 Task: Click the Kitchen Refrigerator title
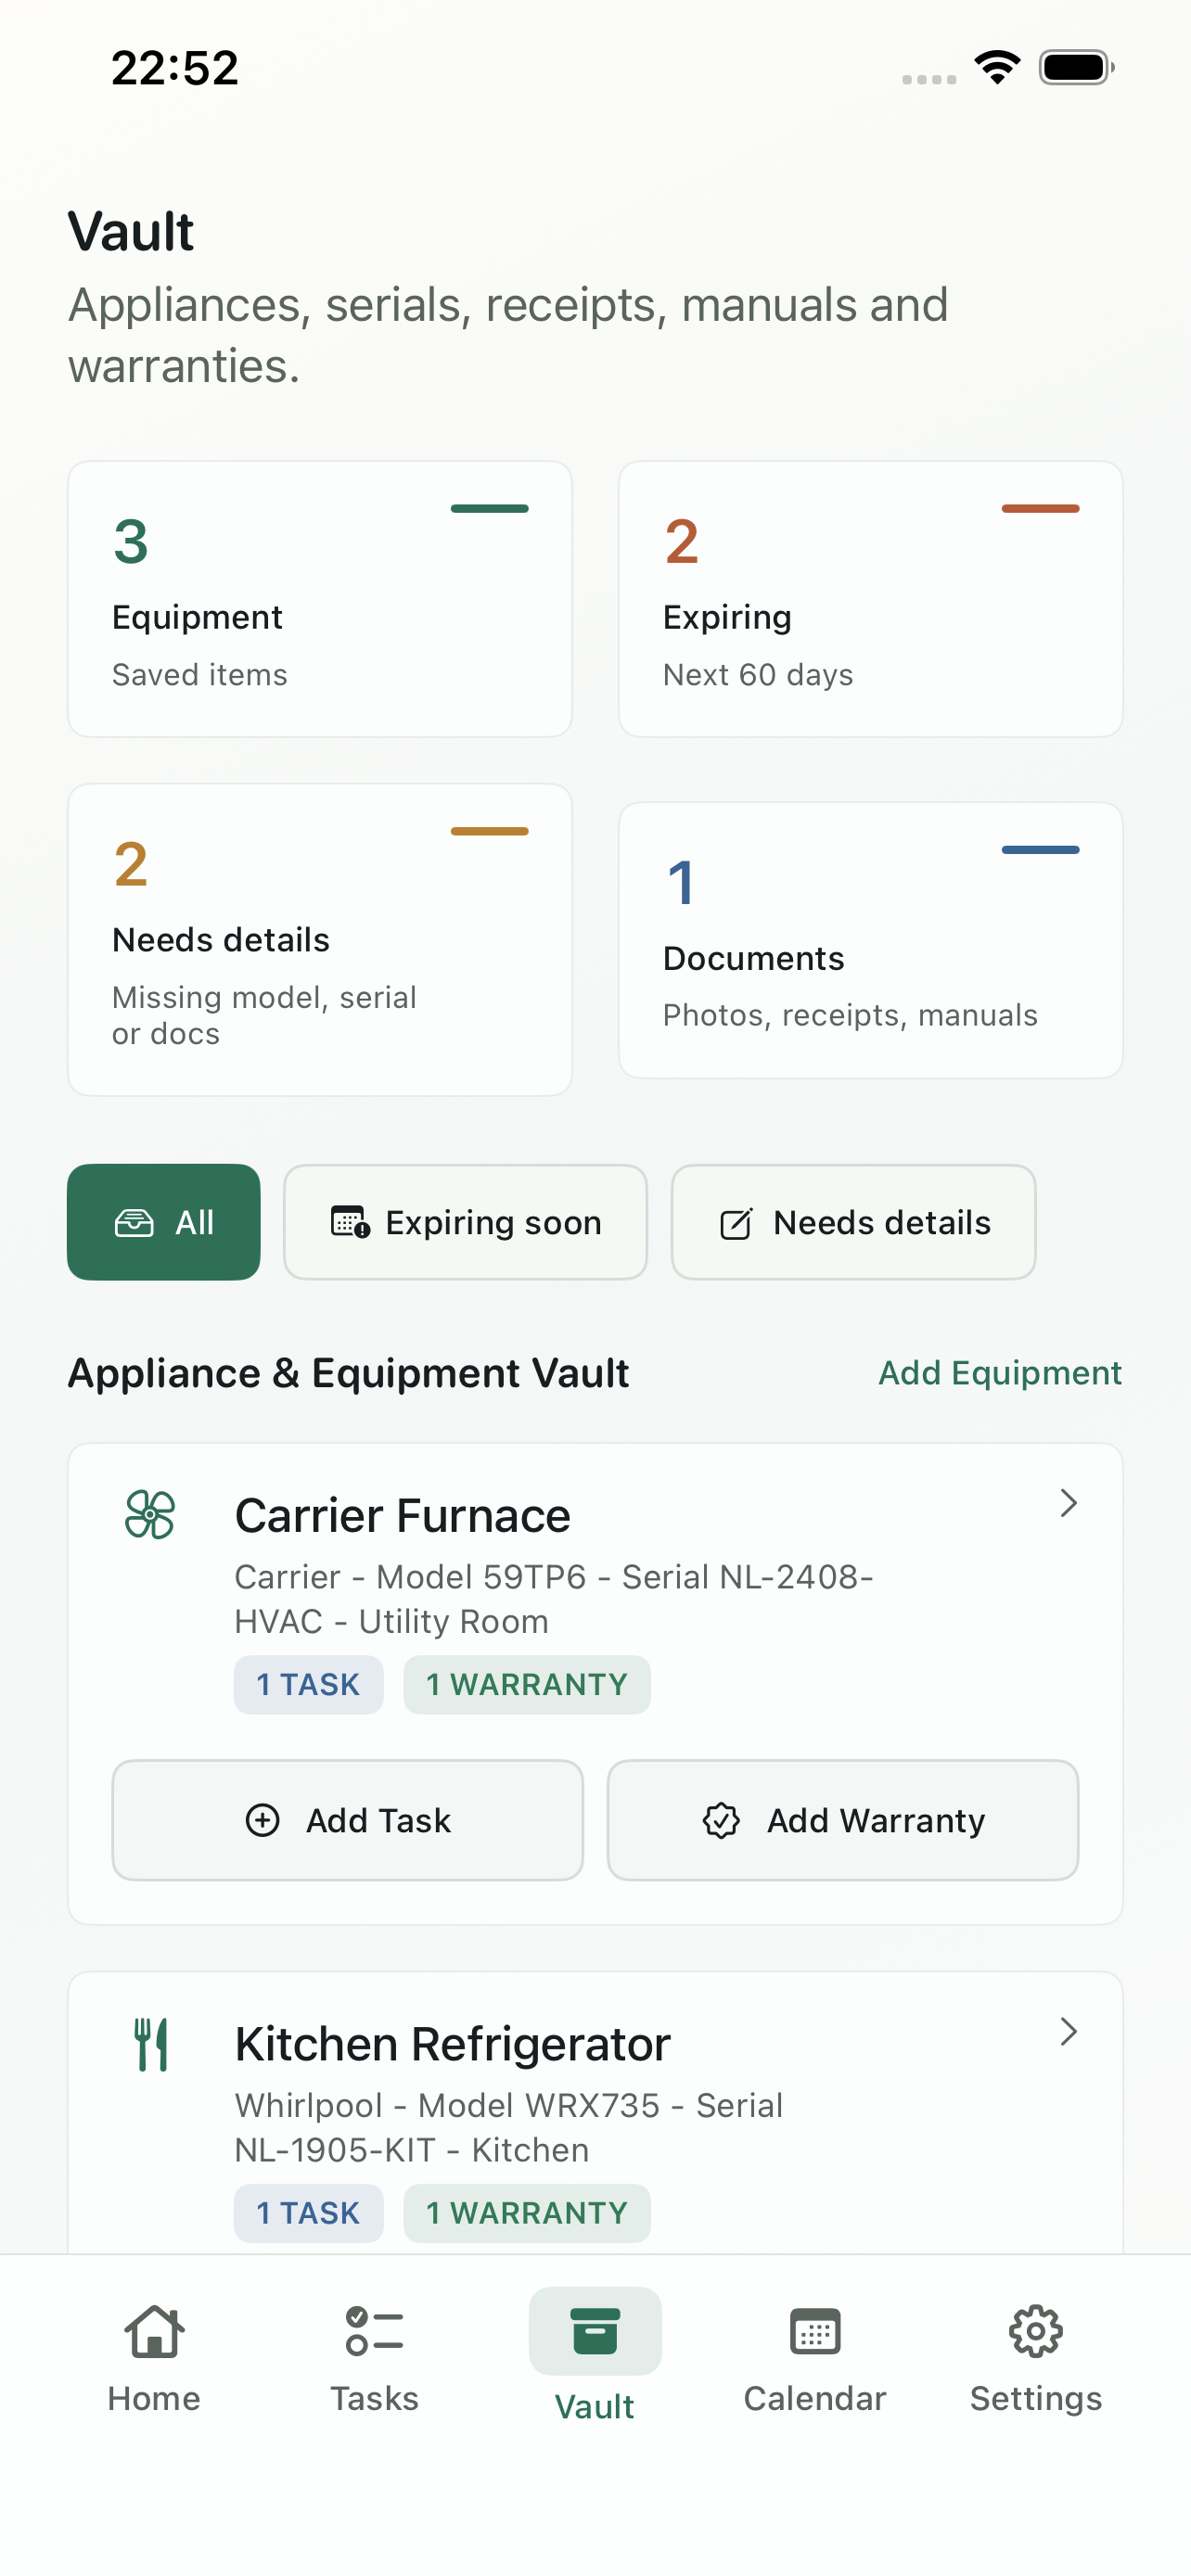click(452, 2045)
